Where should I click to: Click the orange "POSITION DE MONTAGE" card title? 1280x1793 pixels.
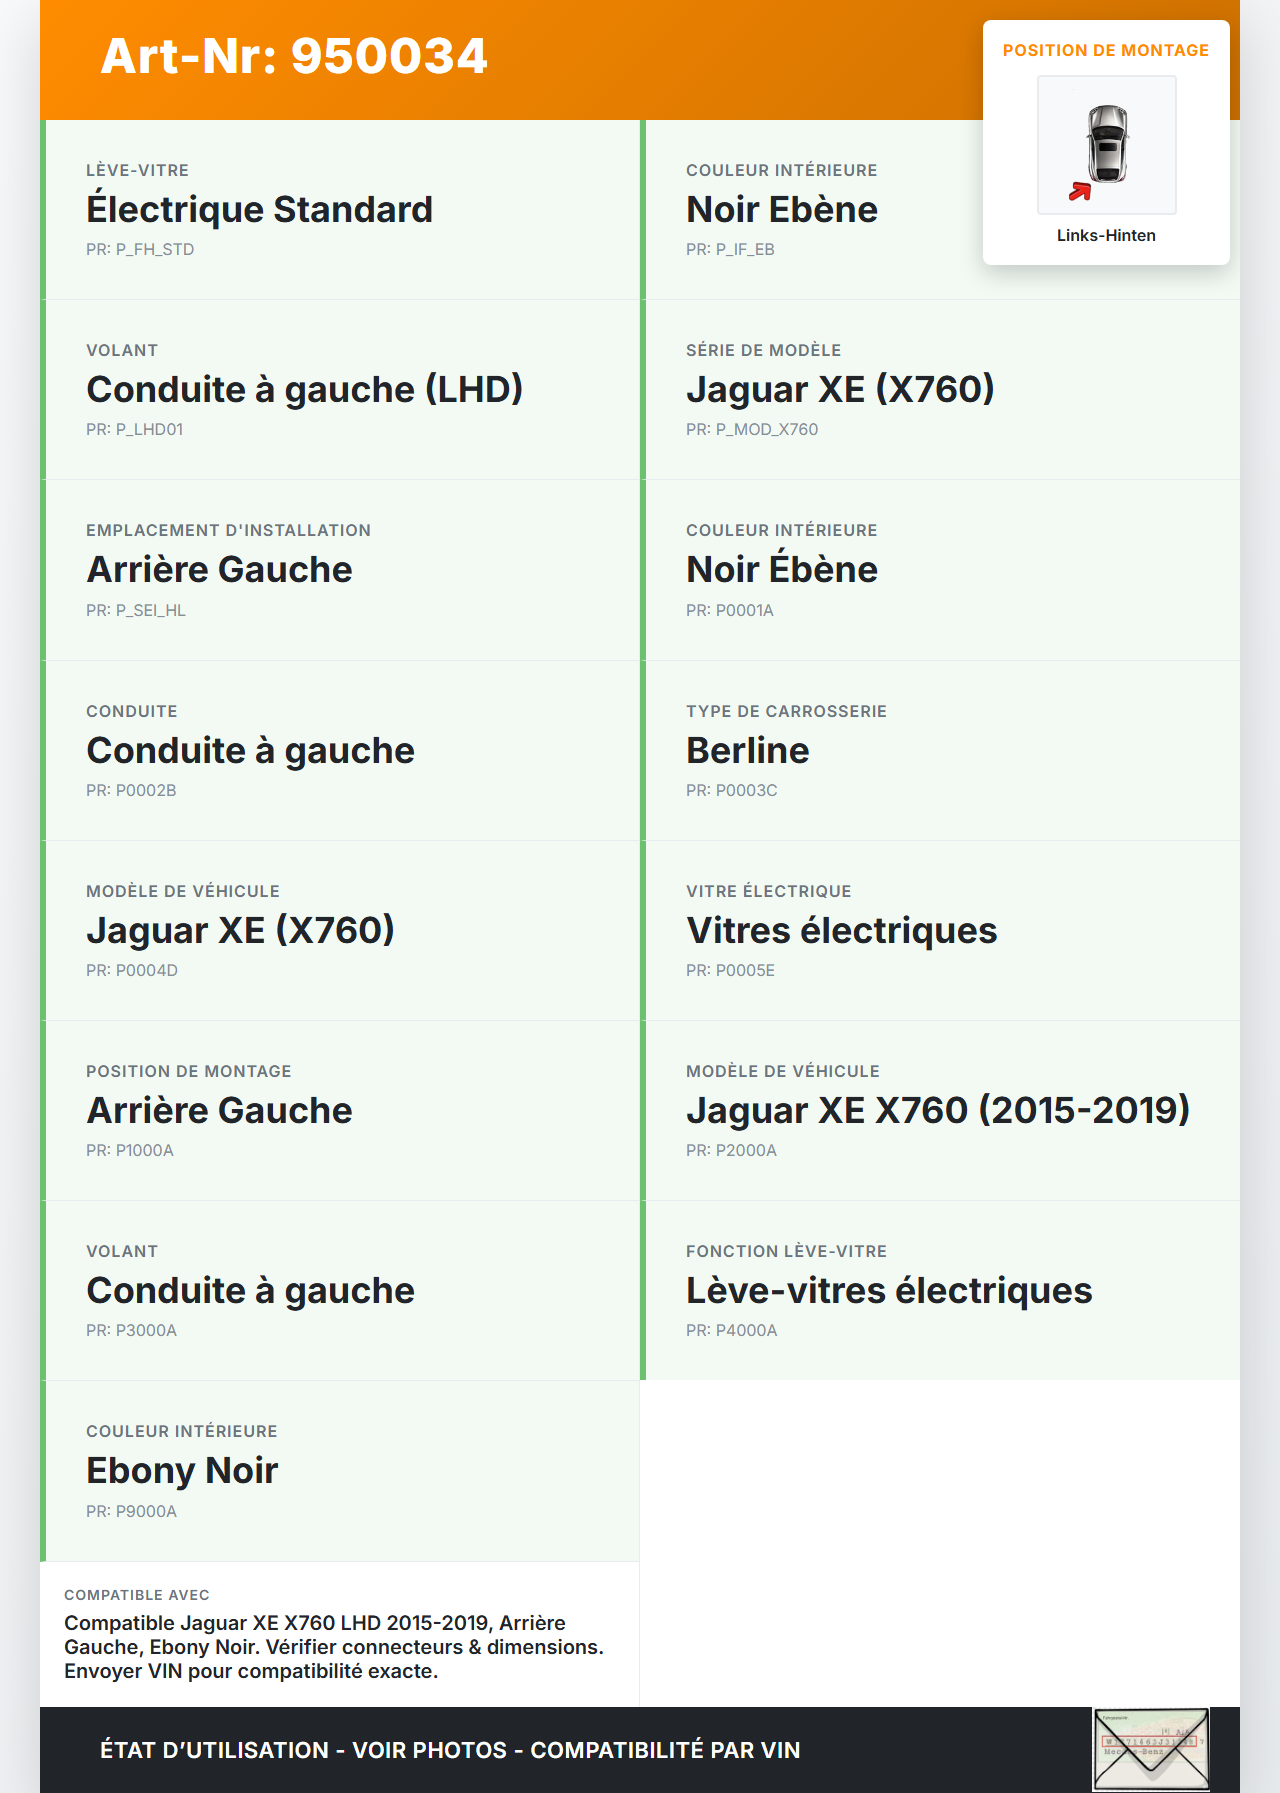point(1105,51)
